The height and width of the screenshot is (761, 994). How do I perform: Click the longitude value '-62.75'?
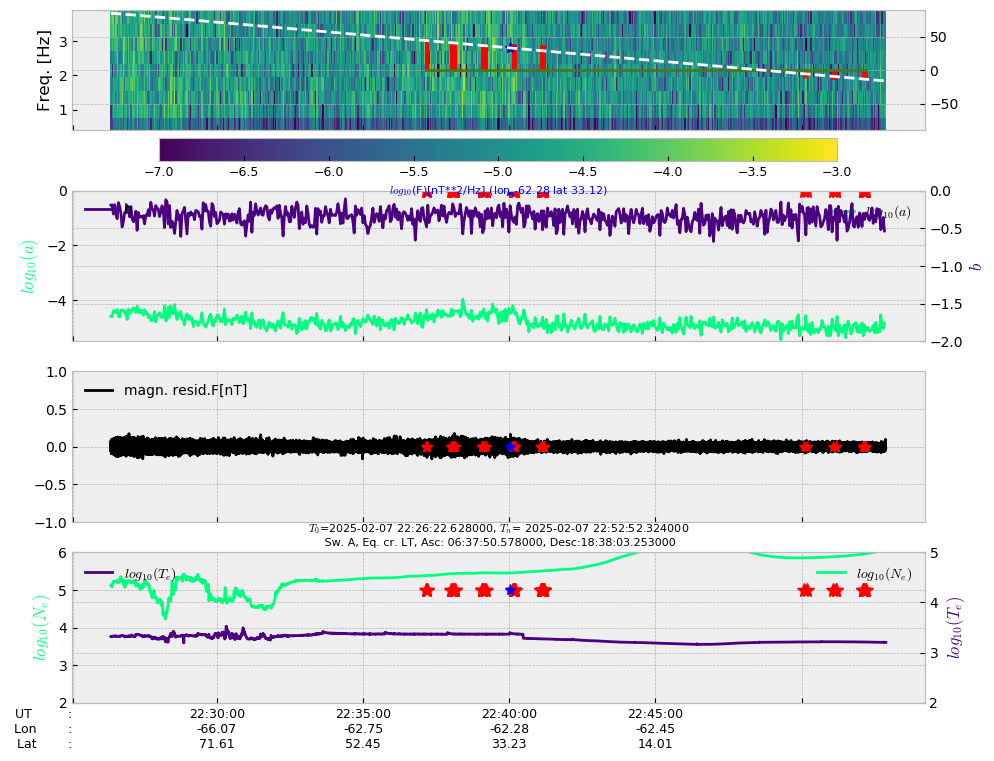tap(363, 729)
